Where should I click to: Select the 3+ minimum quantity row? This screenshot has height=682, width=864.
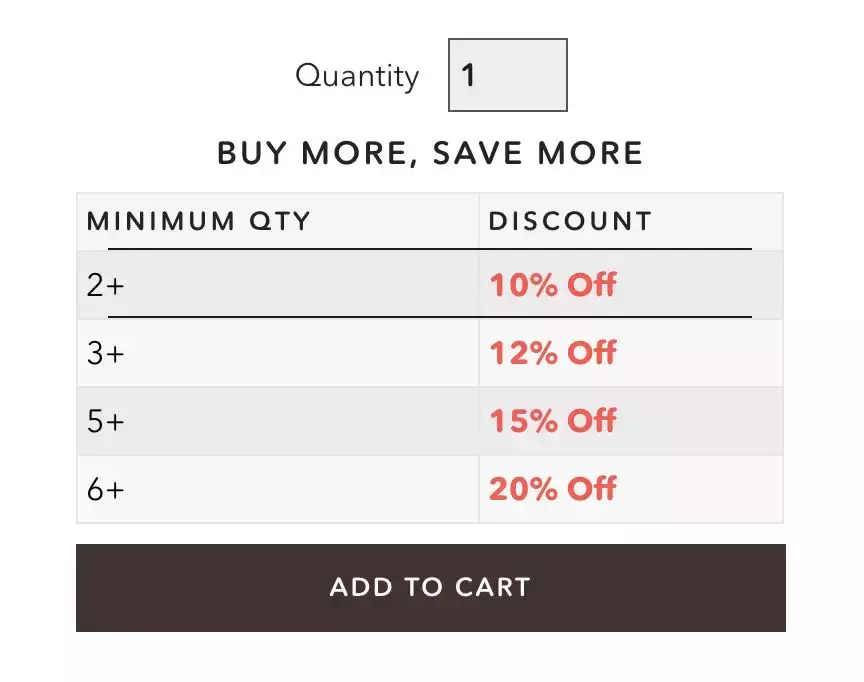coord(430,353)
